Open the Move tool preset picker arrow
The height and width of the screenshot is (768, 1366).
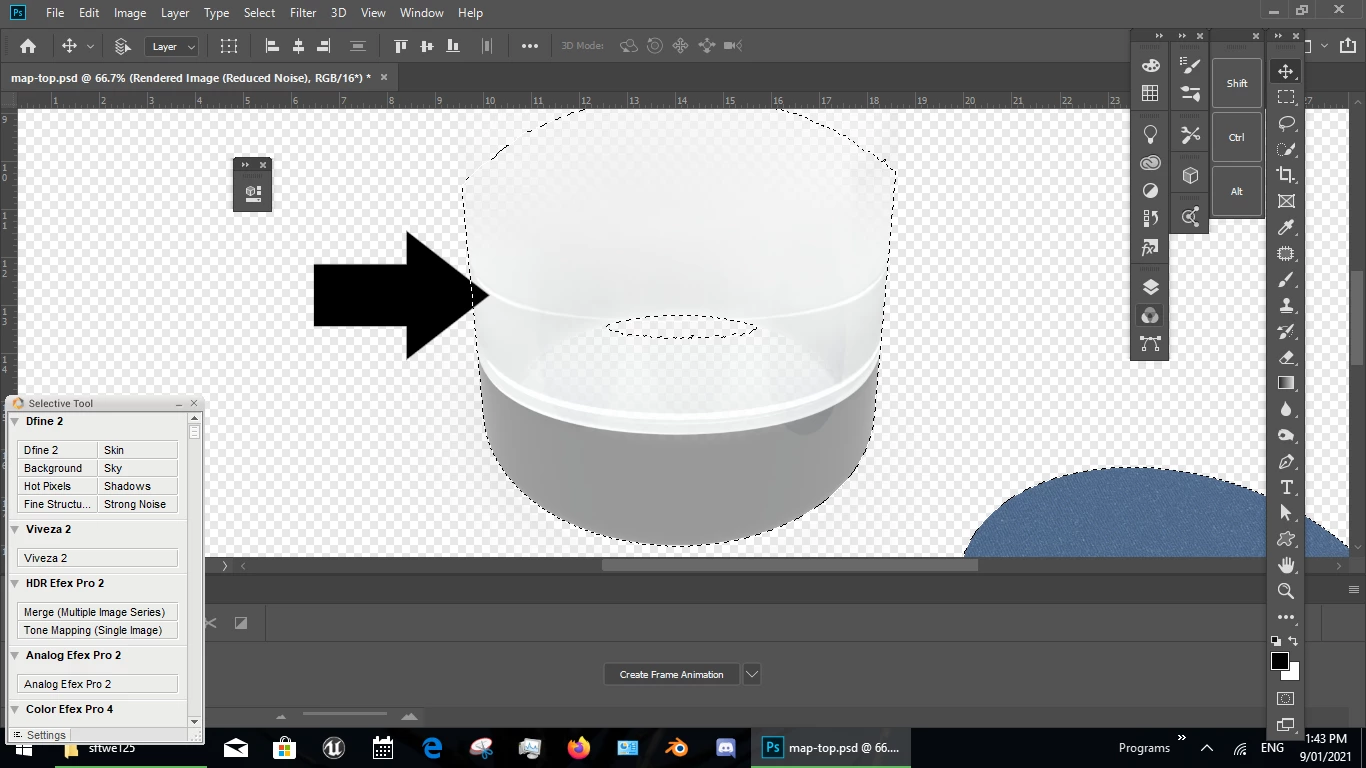tap(90, 46)
